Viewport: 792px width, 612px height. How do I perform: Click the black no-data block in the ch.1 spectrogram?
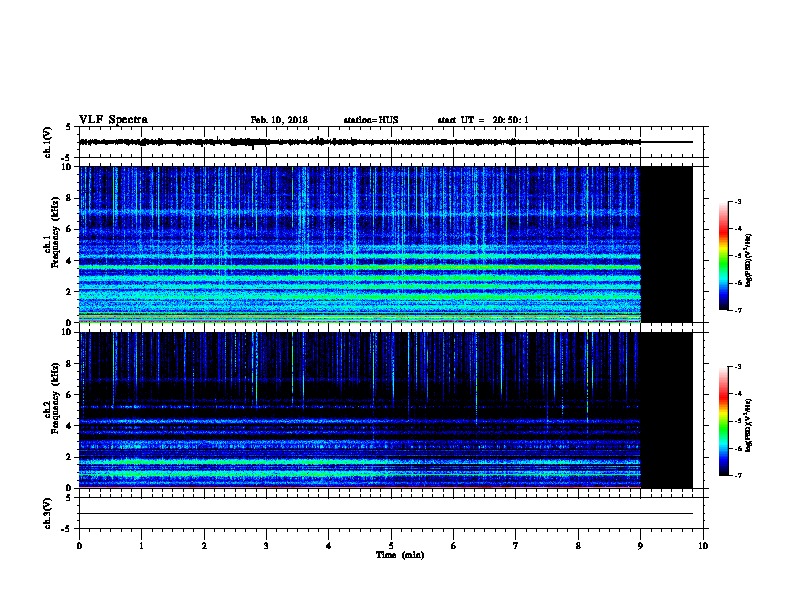(x=667, y=244)
